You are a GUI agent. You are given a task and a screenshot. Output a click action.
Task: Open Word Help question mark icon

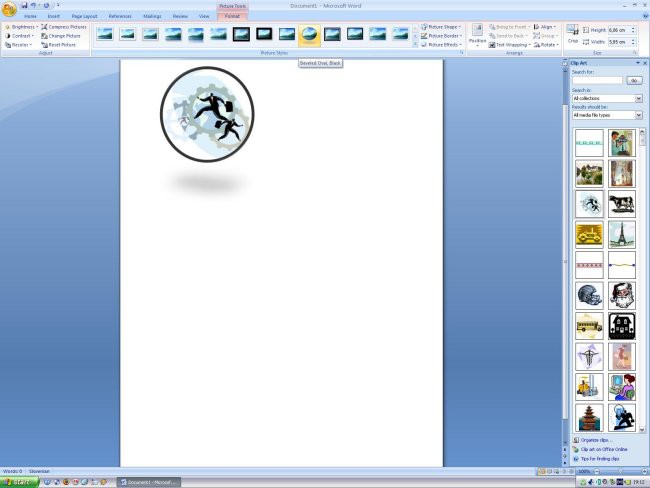[645, 16]
